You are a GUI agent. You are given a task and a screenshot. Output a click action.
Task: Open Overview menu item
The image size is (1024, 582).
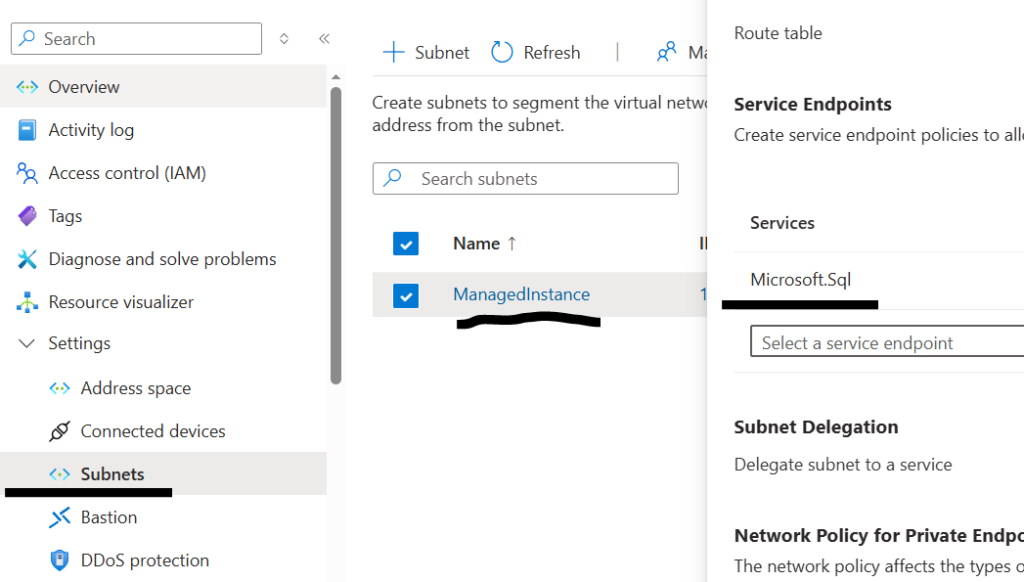pyautogui.click(x=163, y=87)
